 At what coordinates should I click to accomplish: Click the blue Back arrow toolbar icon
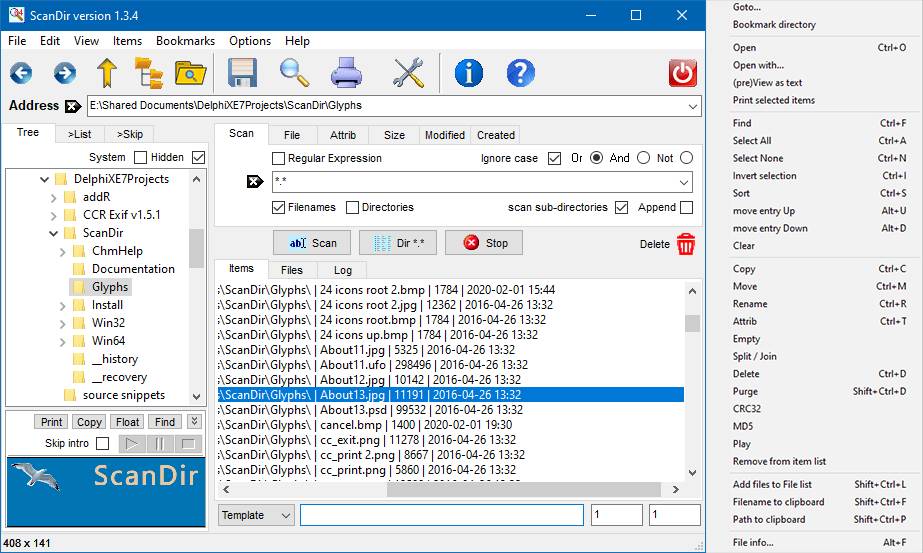pyautogui.click(x=21, y=74)
